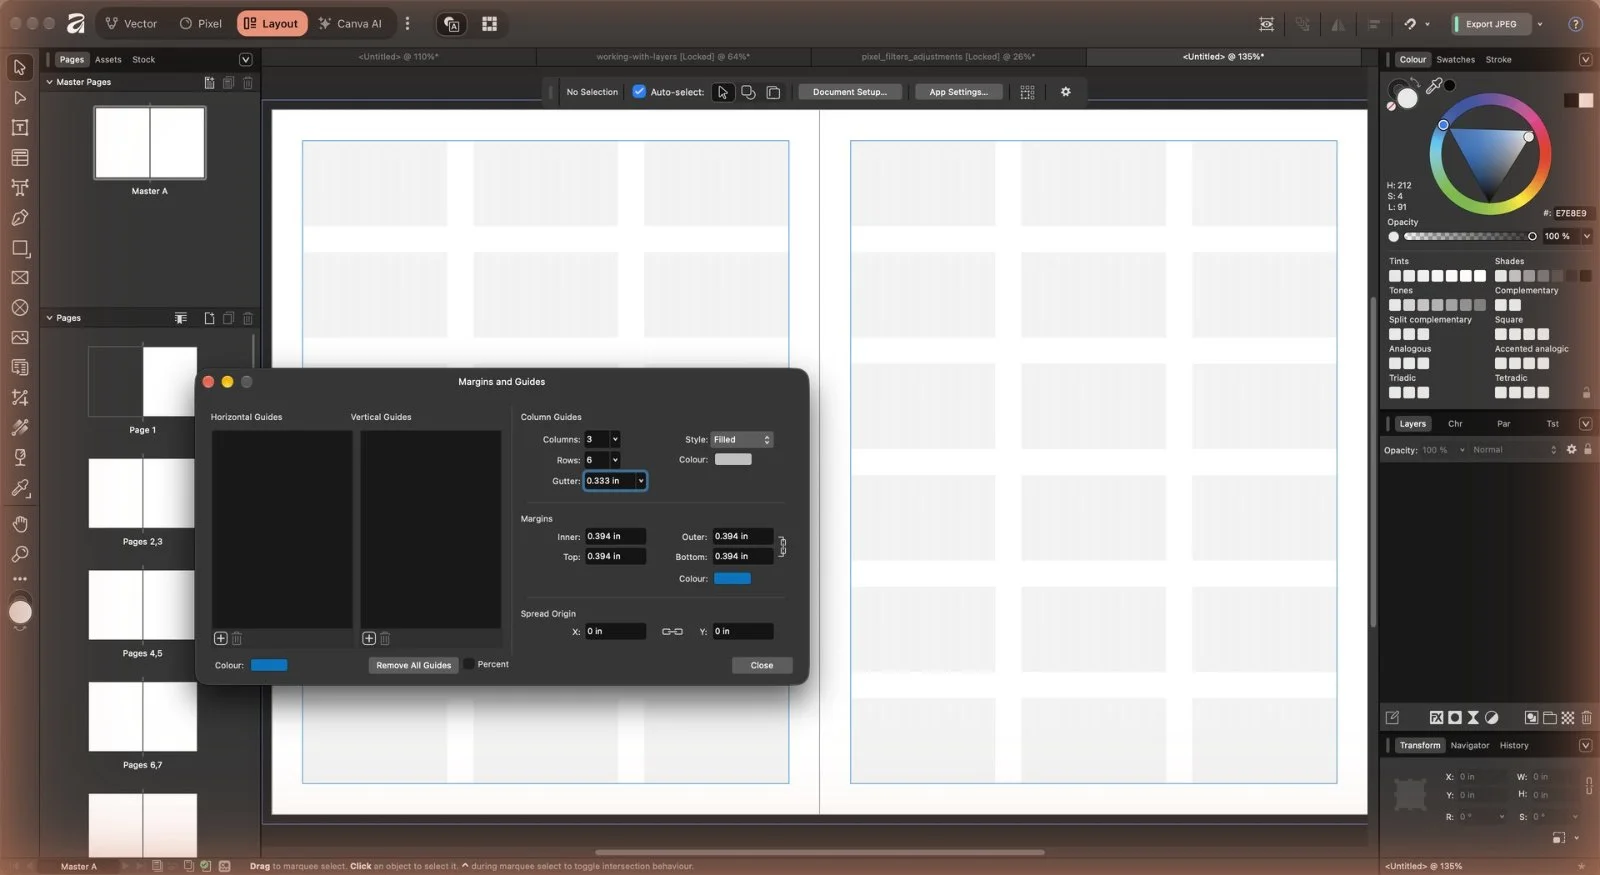Select the Move tool in left toolbar
The height and width of the screenshot is (875, 1600).
[x=19, y=67]
